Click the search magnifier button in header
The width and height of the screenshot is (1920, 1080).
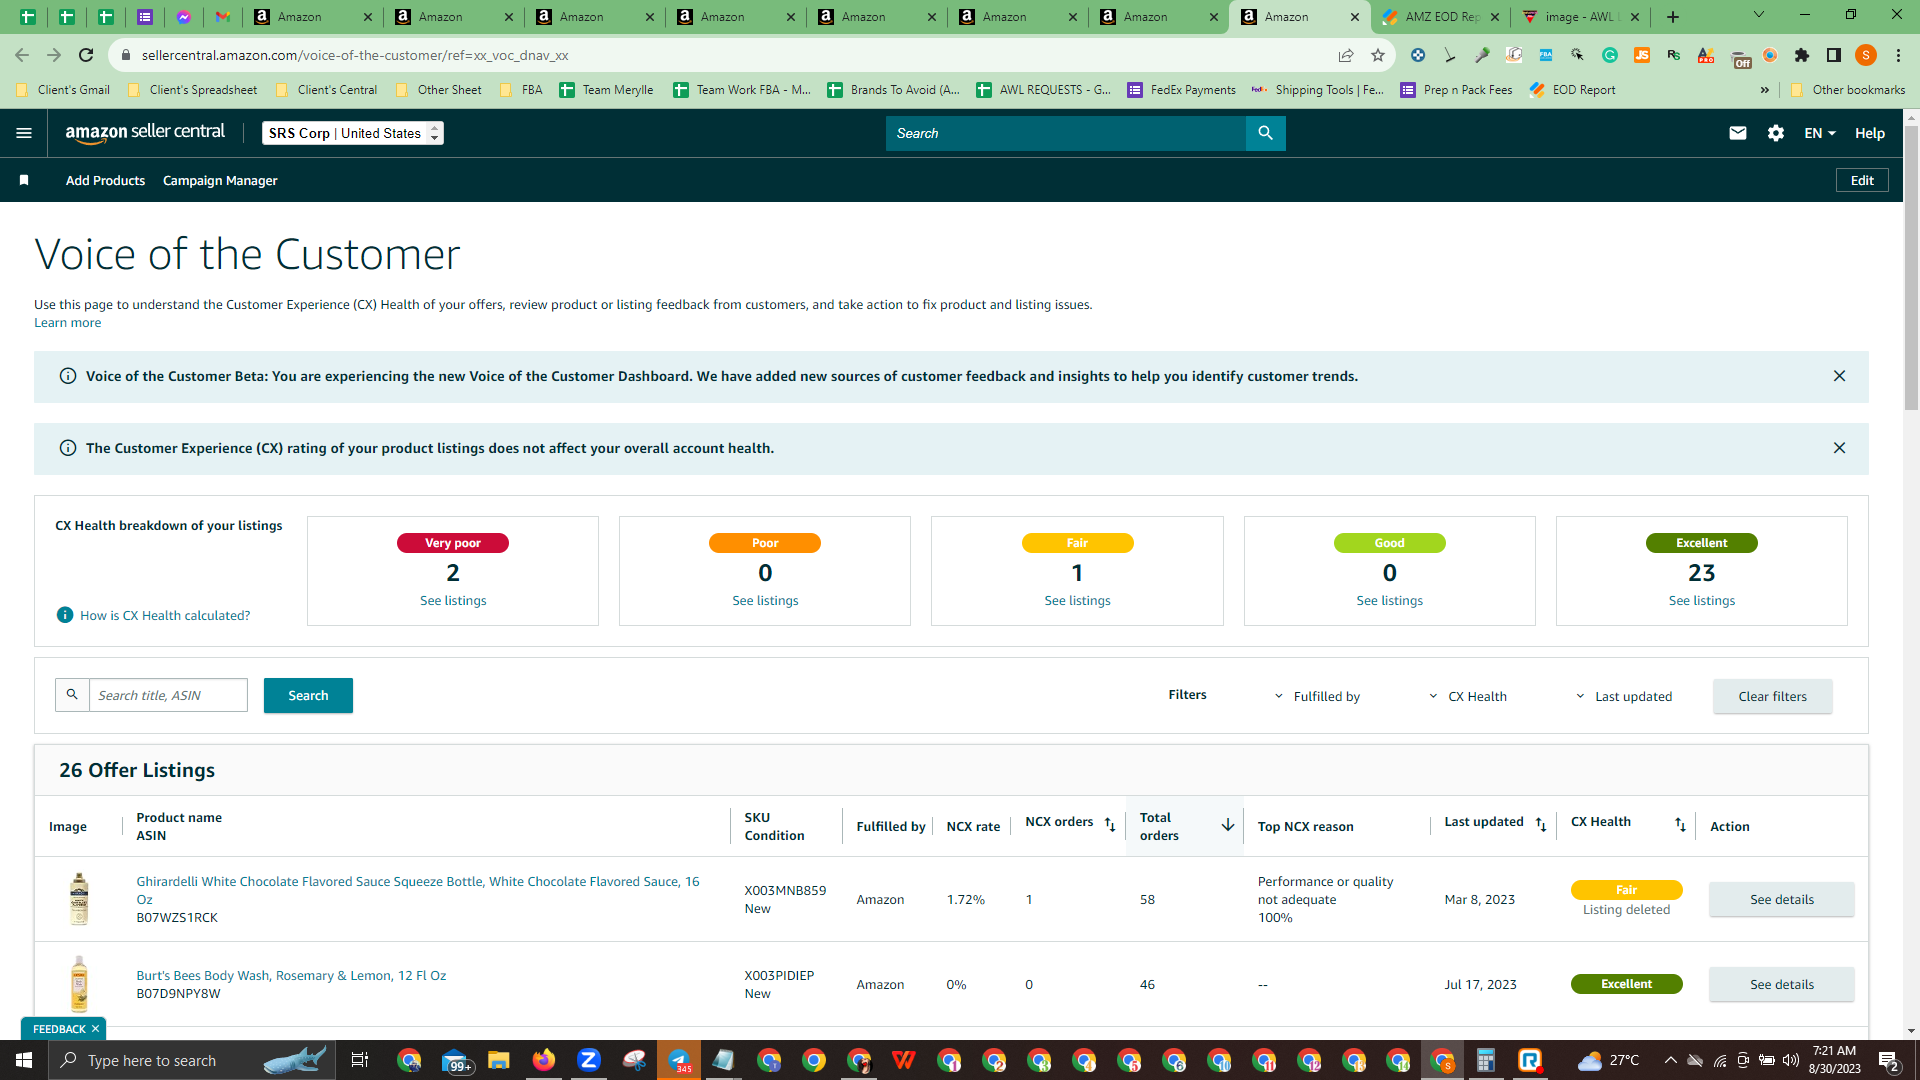(x=1265, y=133)
